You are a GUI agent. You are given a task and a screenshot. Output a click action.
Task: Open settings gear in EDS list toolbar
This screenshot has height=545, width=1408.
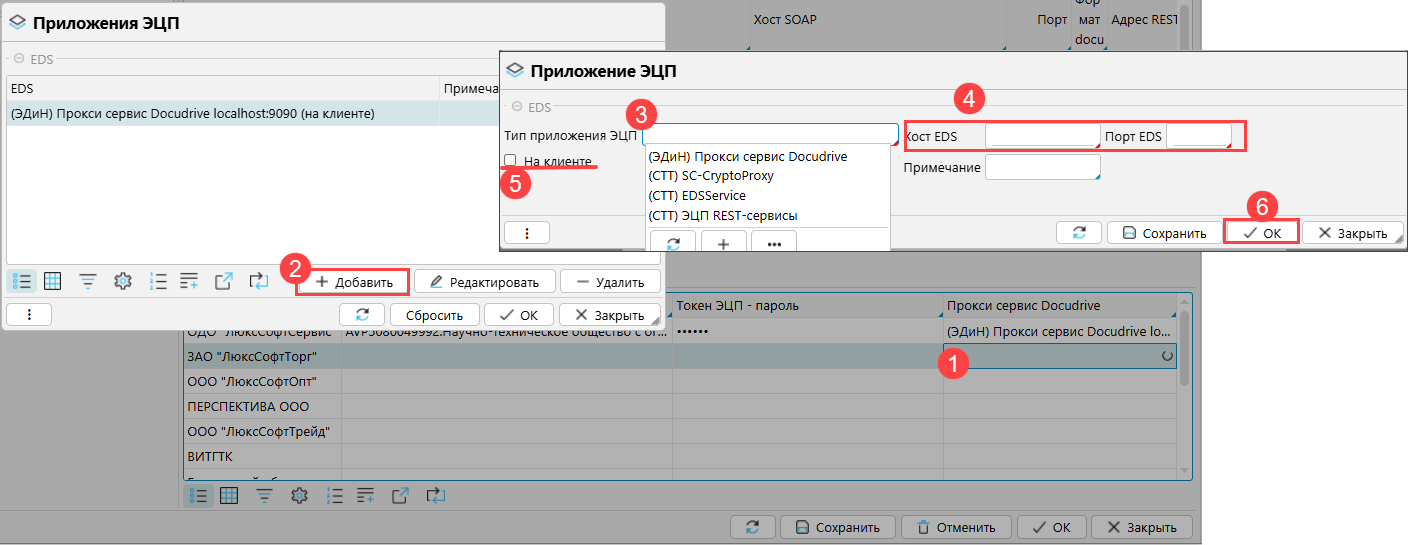[123, 282]
